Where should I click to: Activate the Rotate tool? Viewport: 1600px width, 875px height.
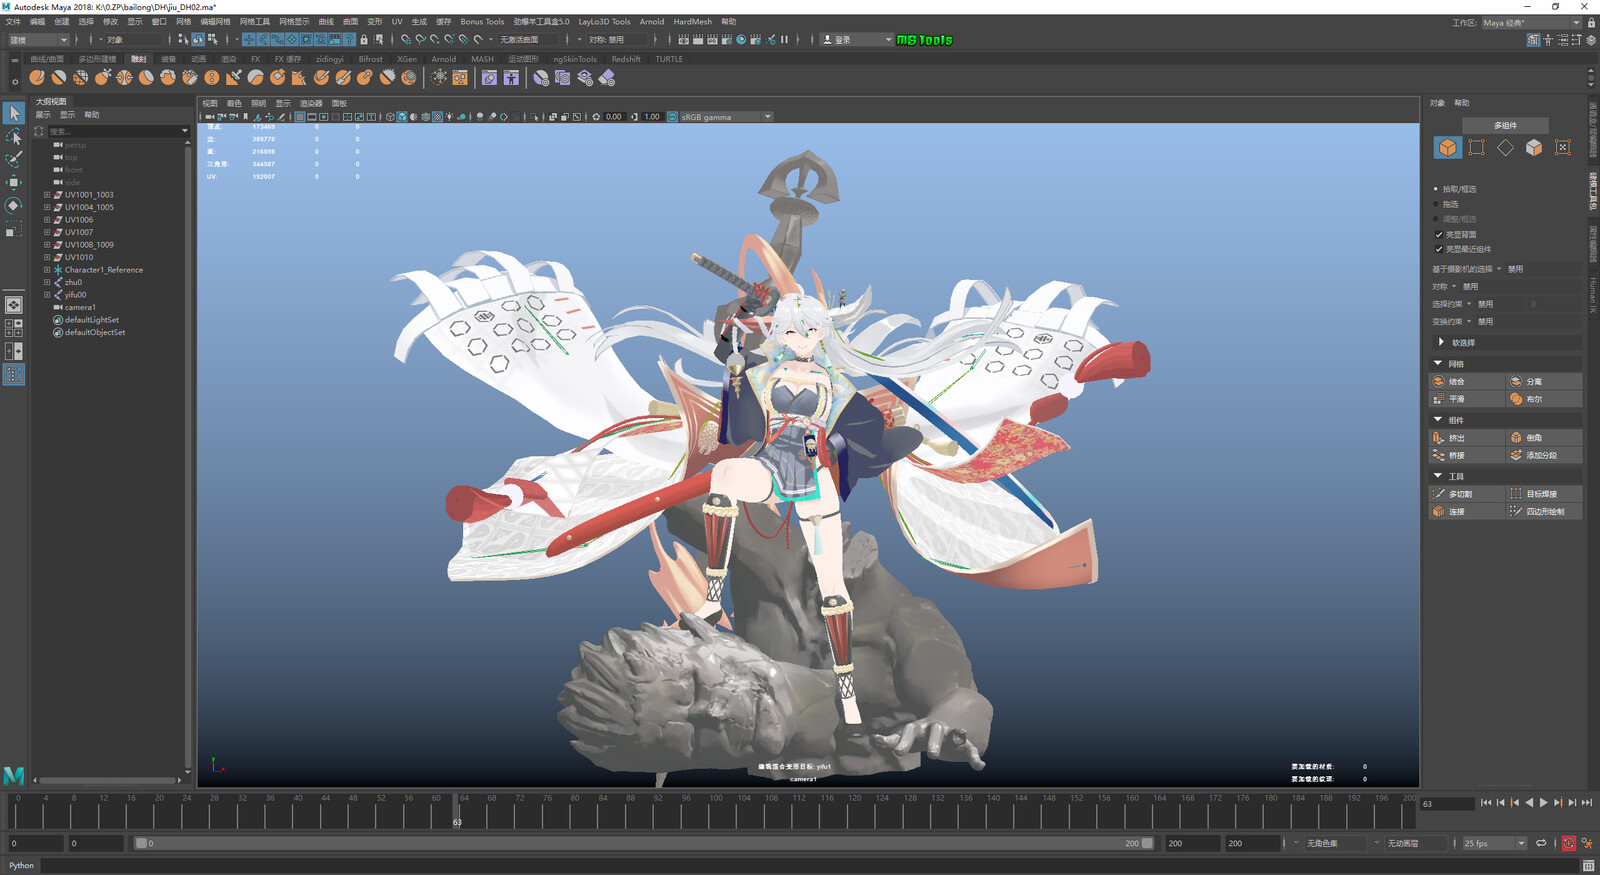pyautogui.click(x=14, y=205)
